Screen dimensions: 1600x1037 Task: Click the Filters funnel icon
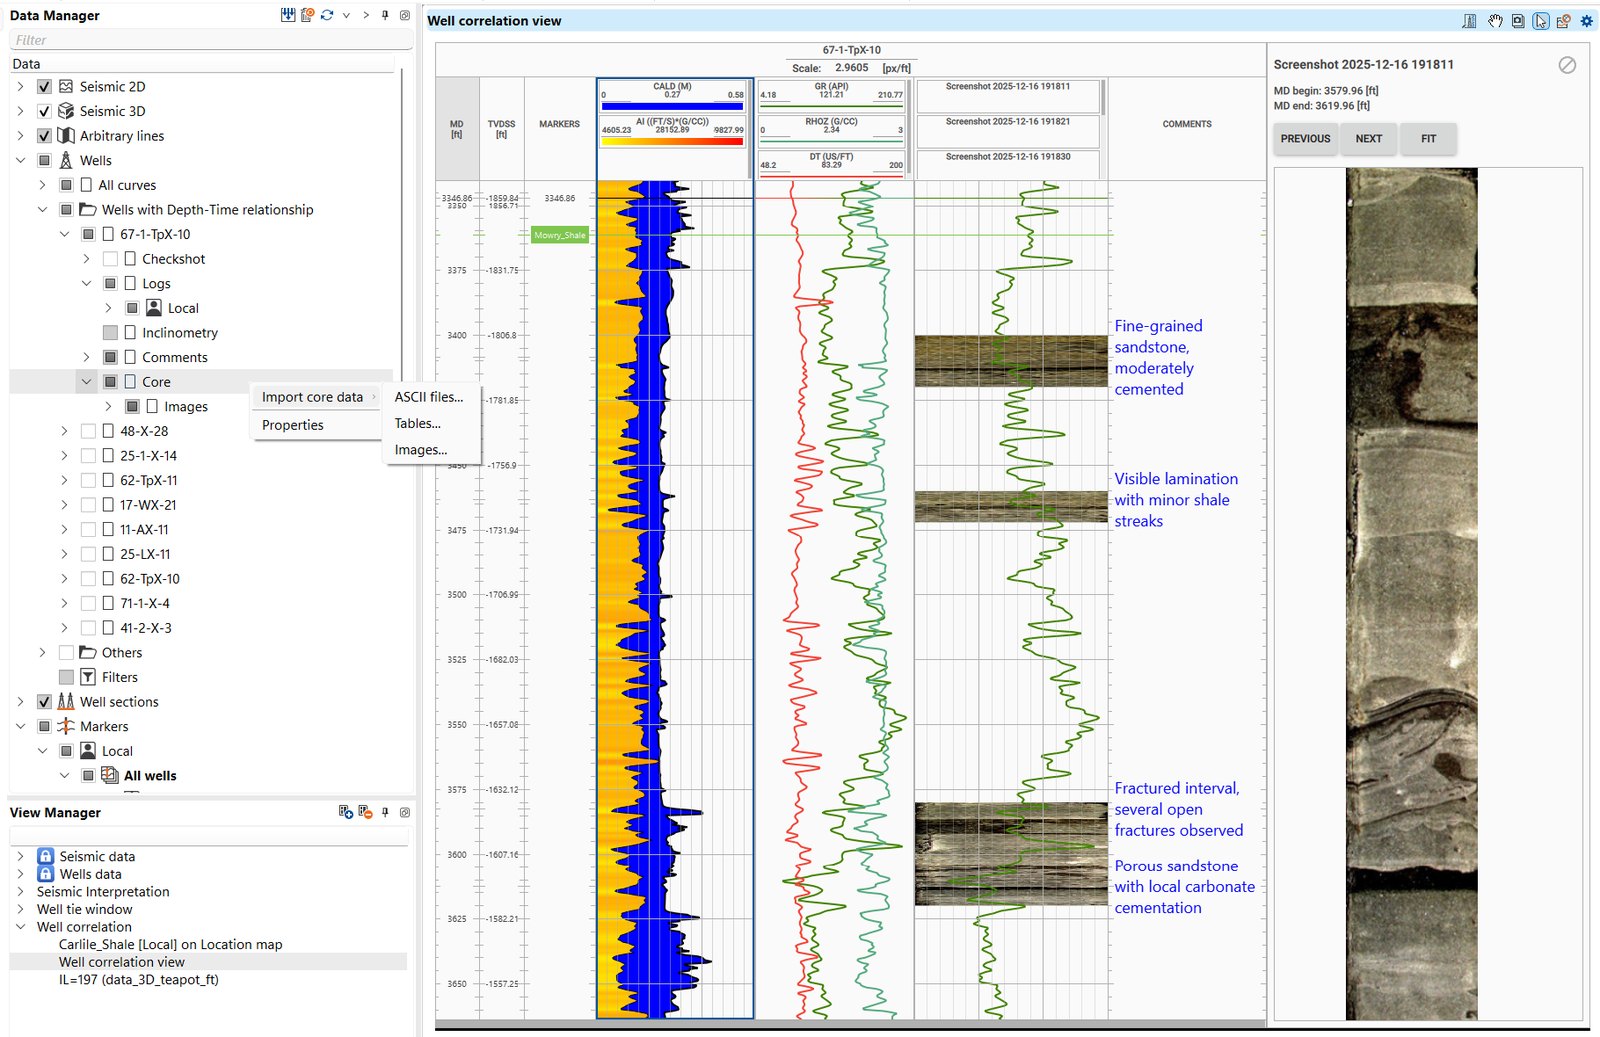(x=88, y=677)
